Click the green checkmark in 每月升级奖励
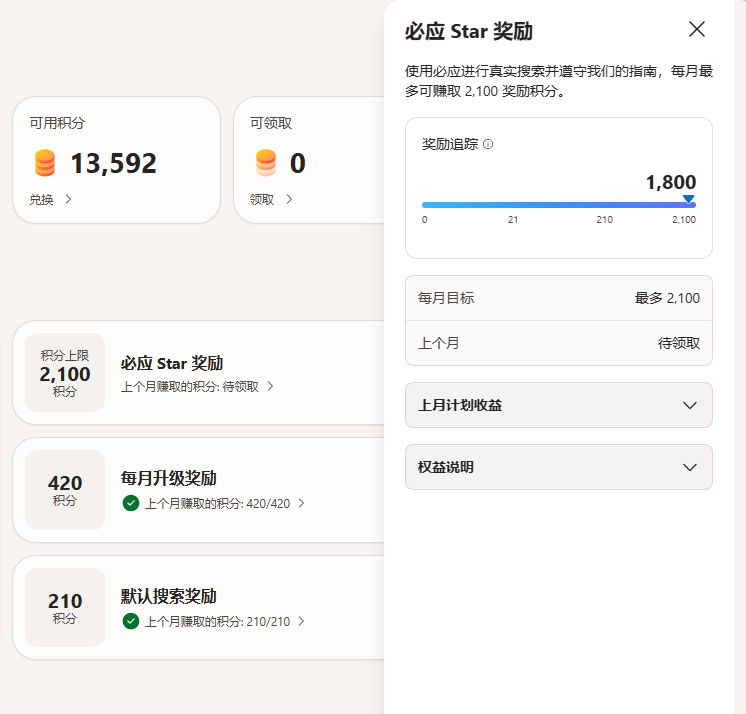The width and height of the screenshot is (746, 714). [131, 503]
